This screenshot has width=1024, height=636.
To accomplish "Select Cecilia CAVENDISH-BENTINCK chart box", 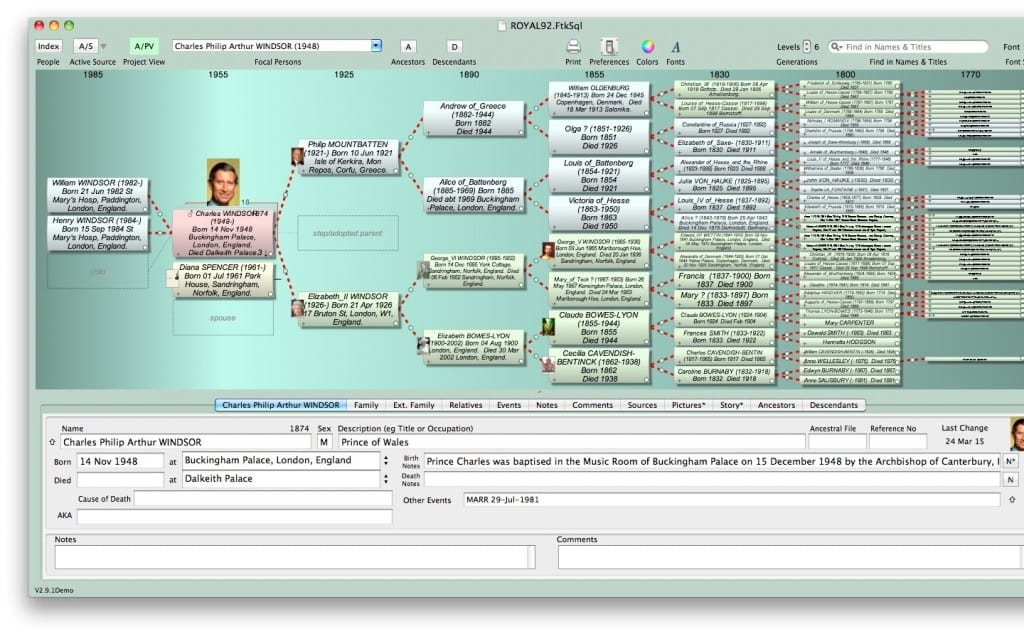I will click(x=599, y=366).
